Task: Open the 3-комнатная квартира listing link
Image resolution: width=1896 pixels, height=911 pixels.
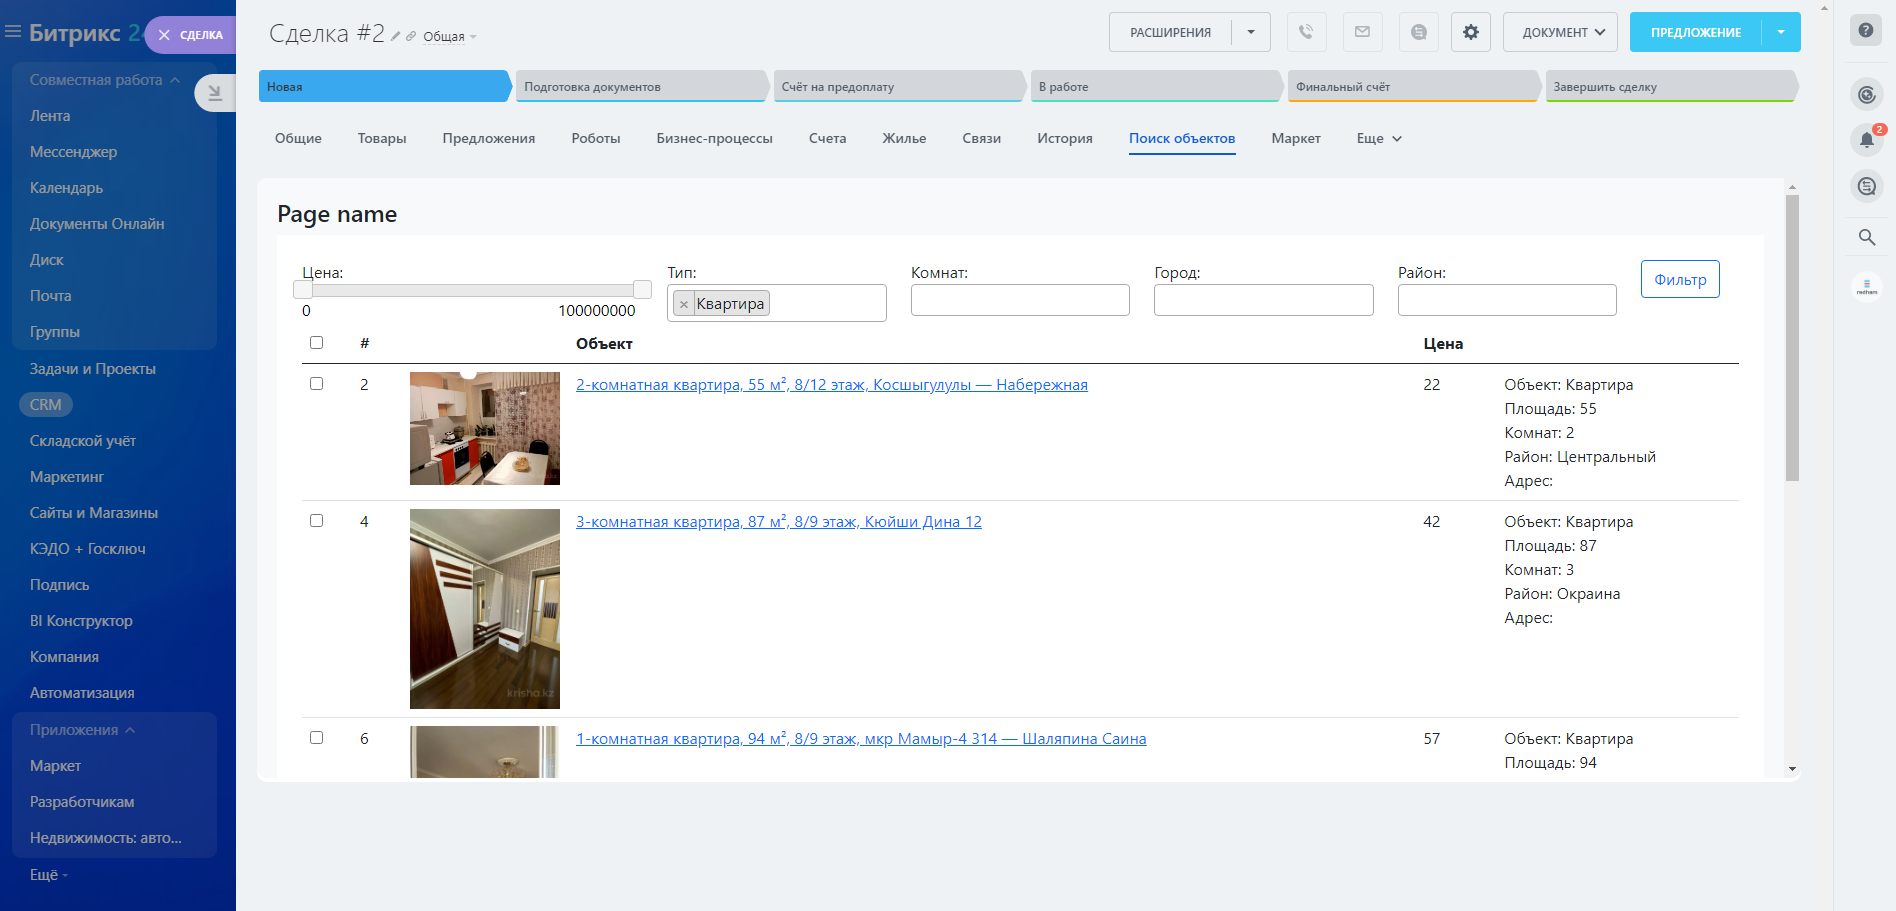Action: tap(778, 522)
